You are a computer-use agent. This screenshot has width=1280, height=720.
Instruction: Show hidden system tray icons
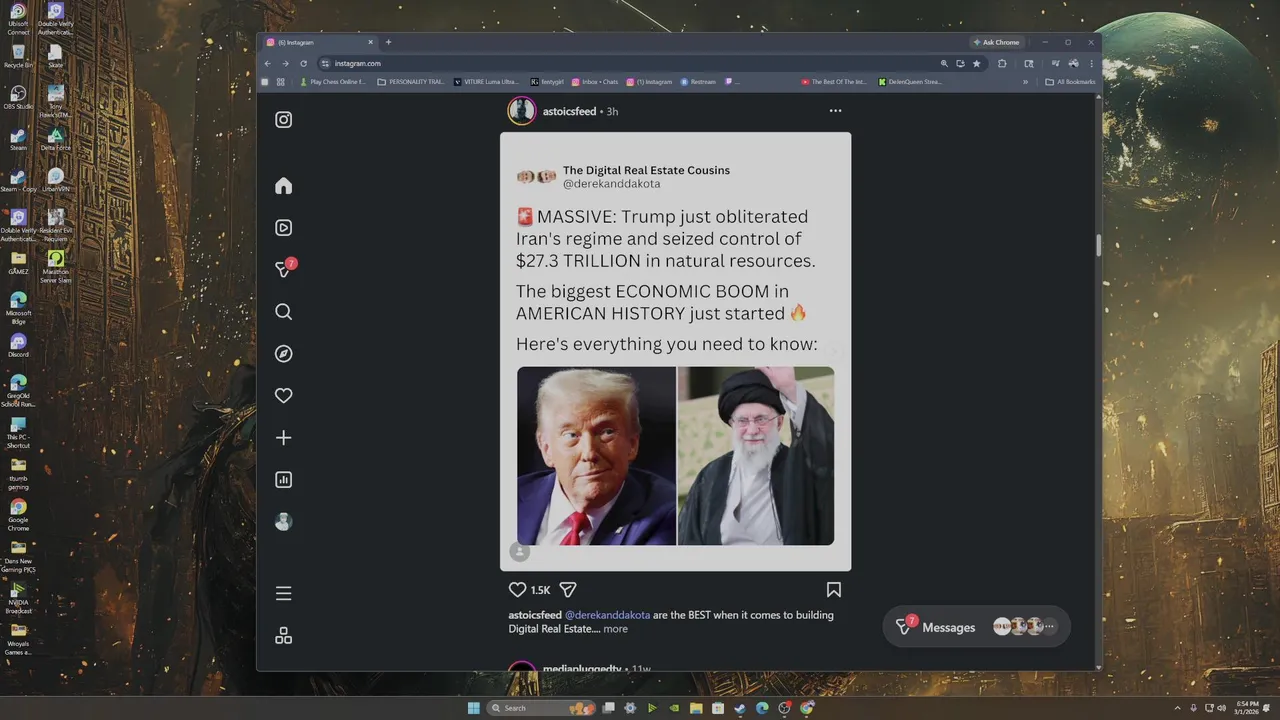coord(1177,708)
